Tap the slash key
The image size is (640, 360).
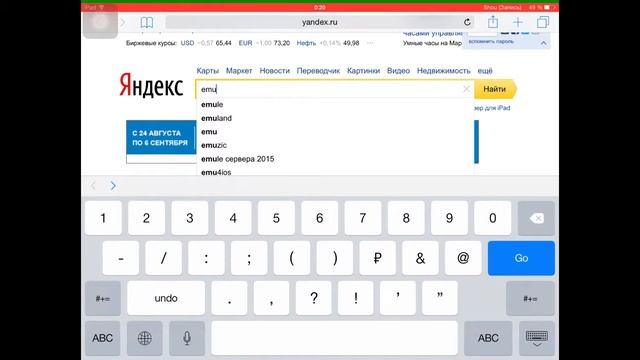point(164,258)
